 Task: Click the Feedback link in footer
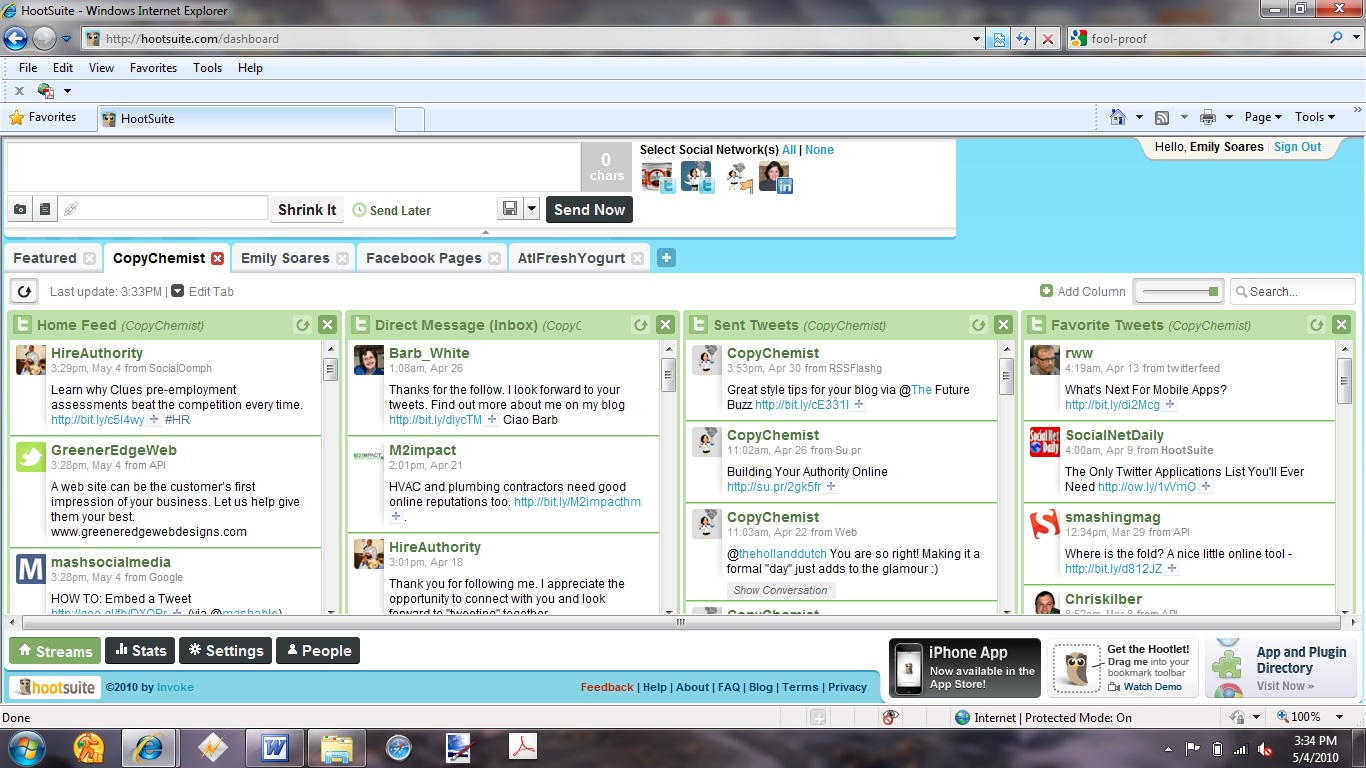click(x=607, y=687)
